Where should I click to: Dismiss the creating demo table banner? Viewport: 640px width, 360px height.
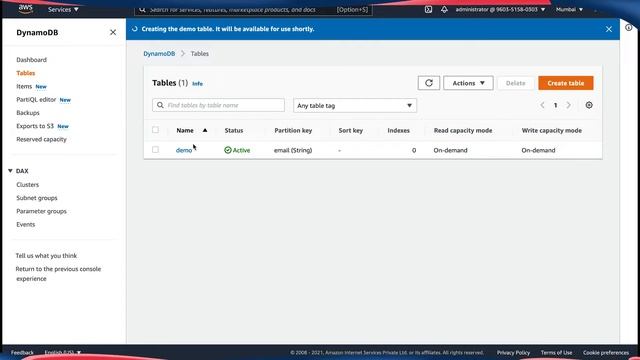pos(609,29)
